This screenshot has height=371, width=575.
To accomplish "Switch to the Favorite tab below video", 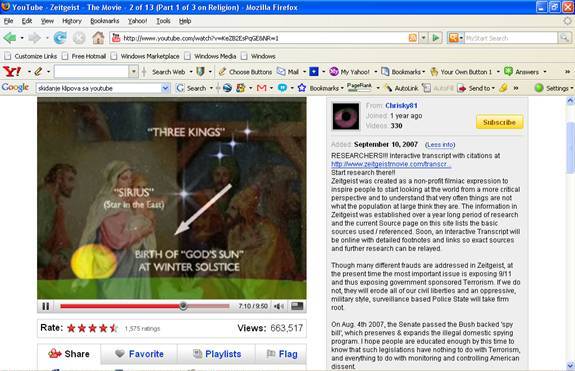I will [x=139, y=354].
